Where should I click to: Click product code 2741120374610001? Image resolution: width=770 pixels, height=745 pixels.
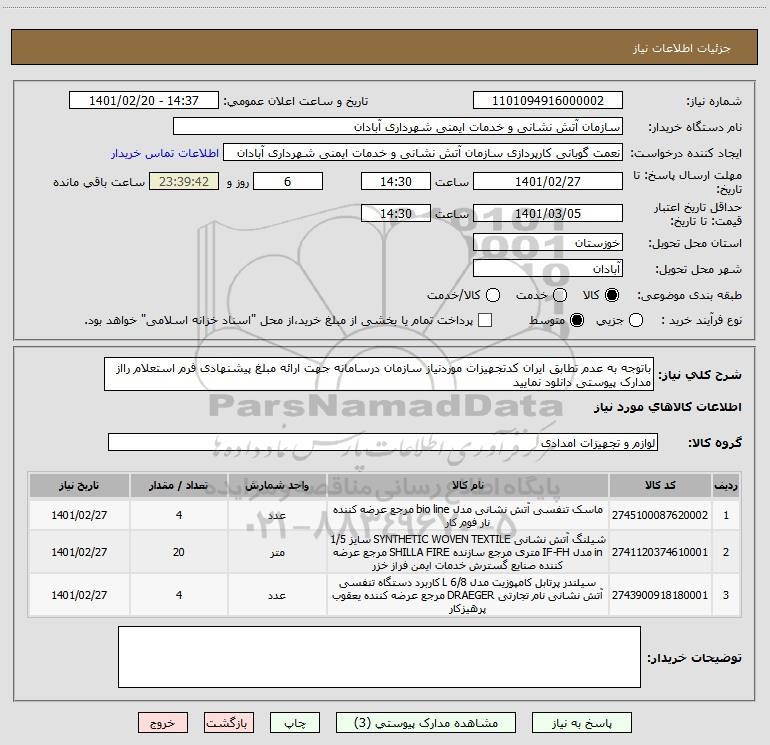click(660, 552)
